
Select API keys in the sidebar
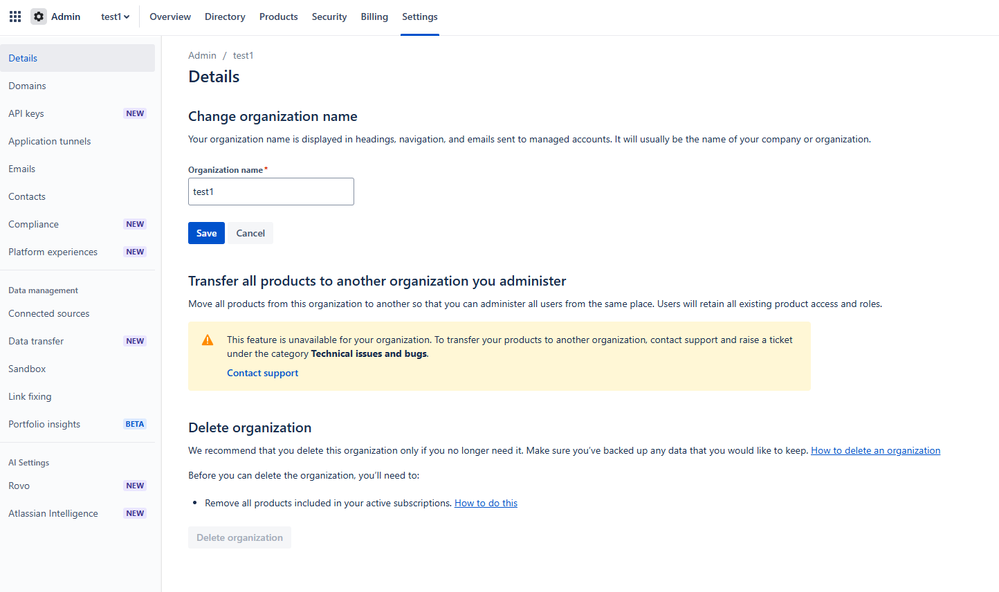click(26, 114)
